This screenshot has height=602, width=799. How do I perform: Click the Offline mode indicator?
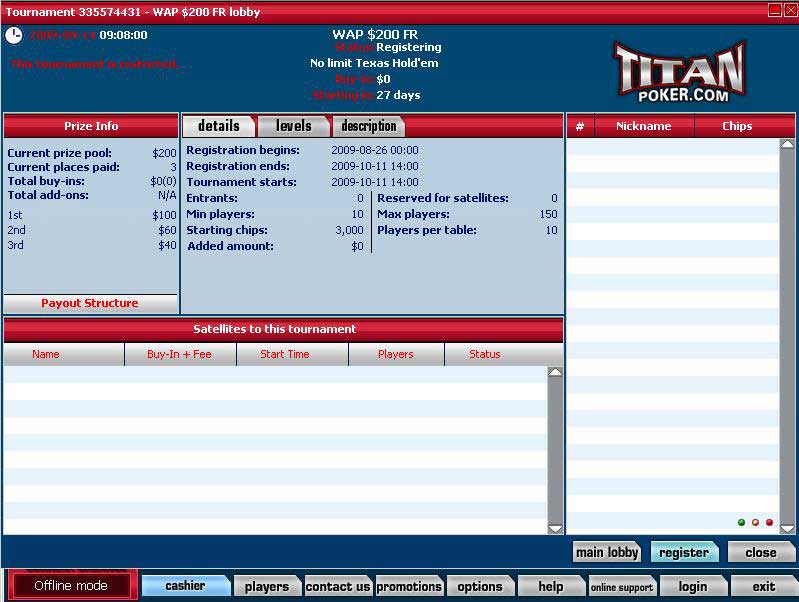pyautogui.click(x=71, y=586)
